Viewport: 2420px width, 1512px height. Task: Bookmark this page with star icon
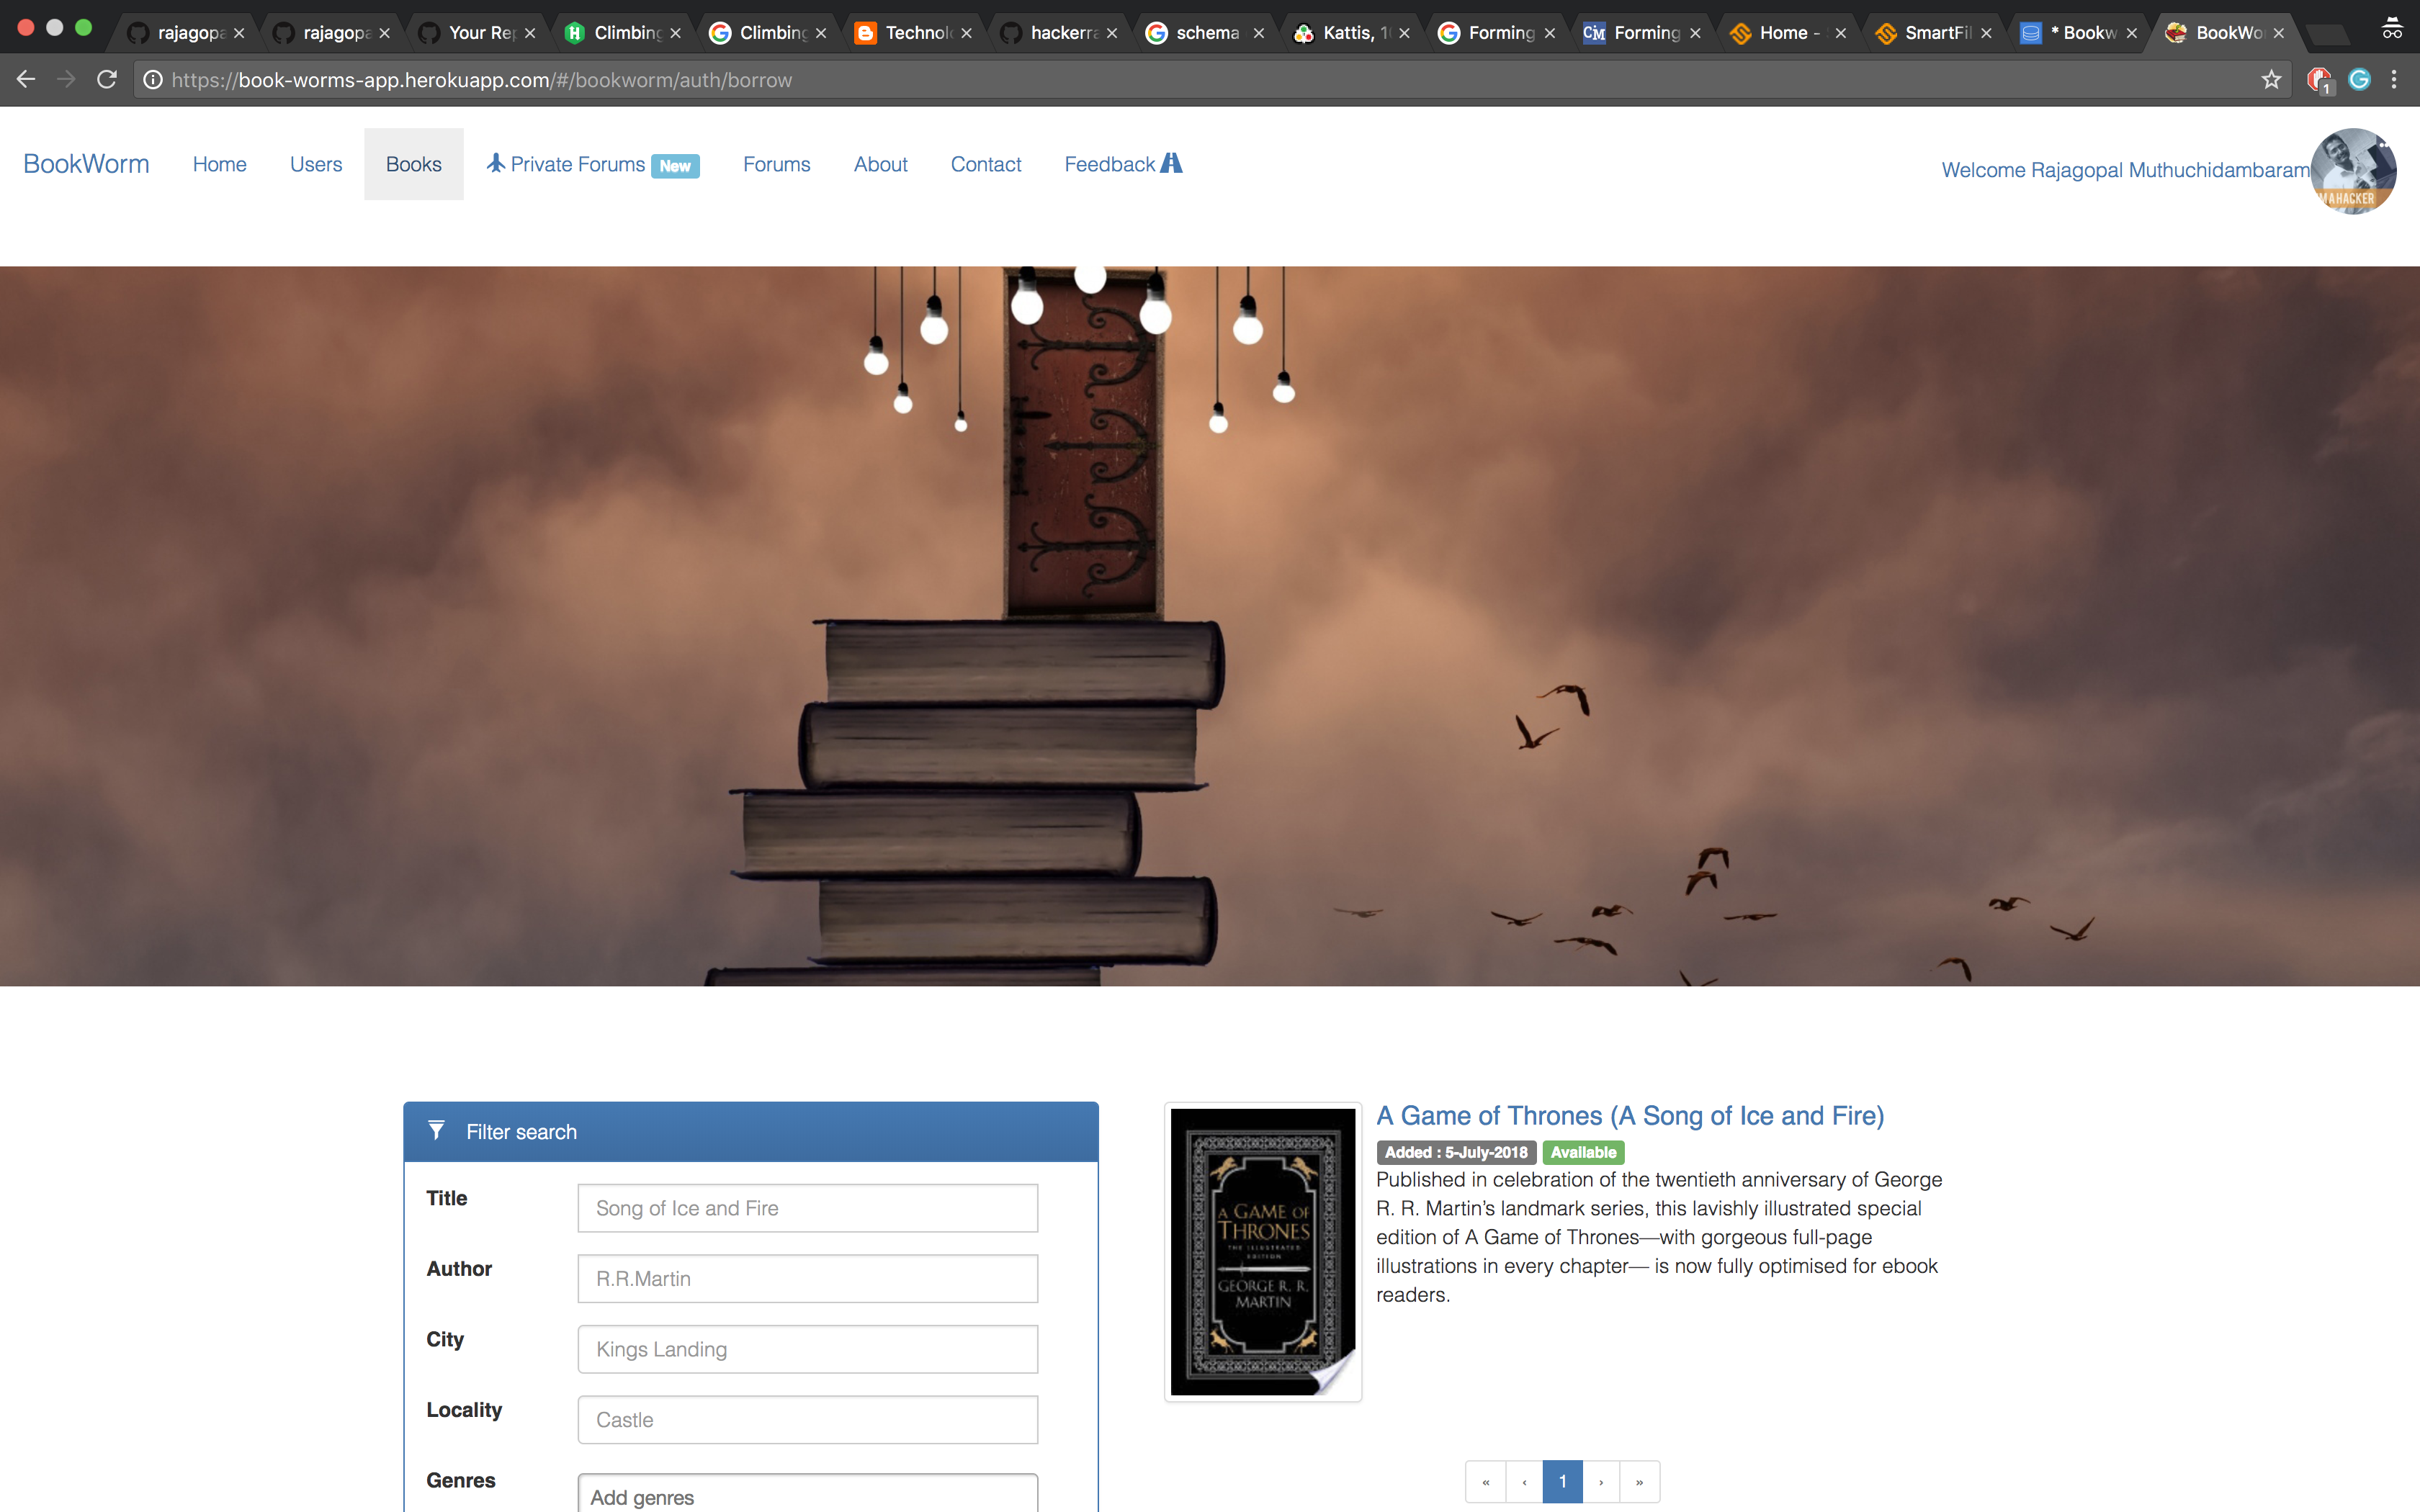(x=2271, y=80)
